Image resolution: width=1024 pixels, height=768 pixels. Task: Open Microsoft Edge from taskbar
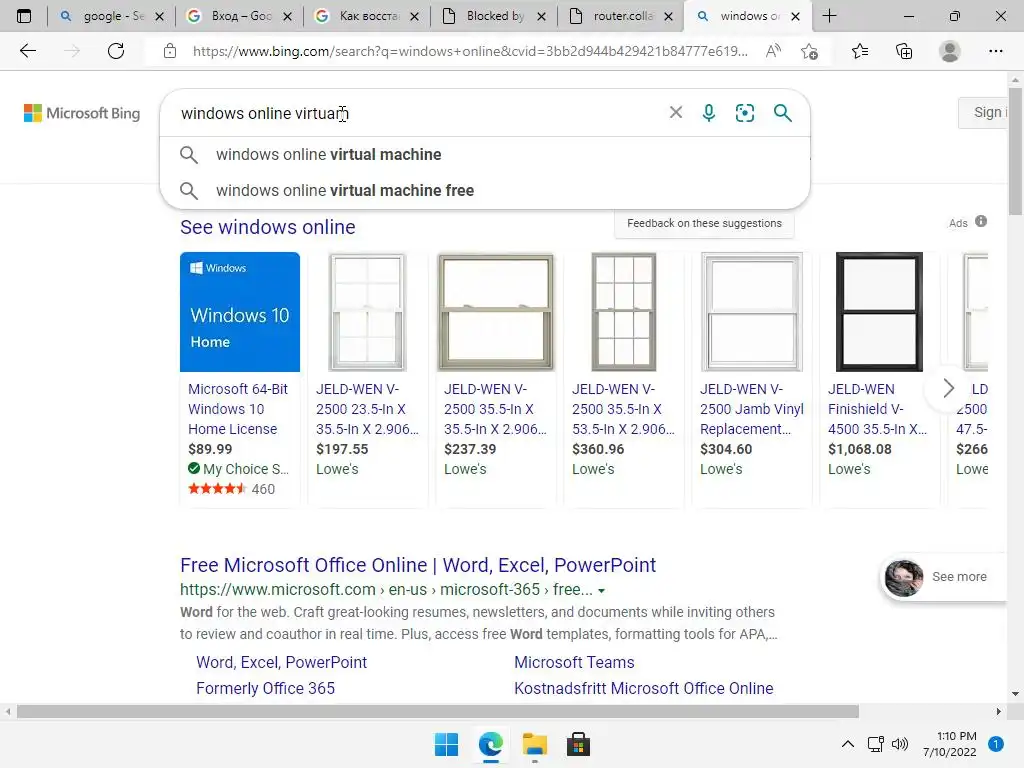[x=490, y=744]
